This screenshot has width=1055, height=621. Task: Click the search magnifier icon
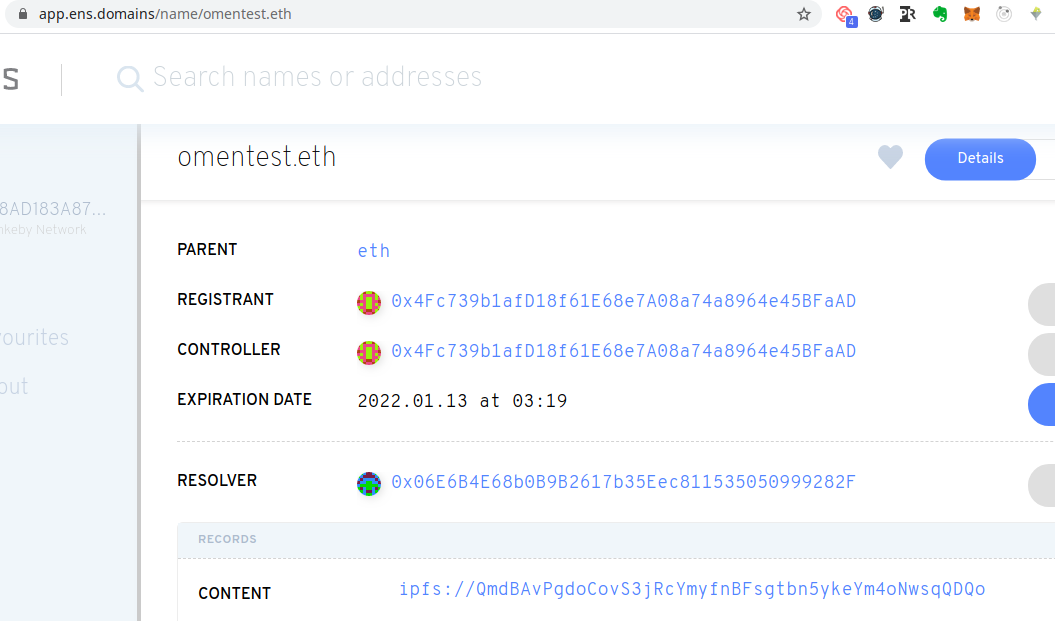(130, 78)
